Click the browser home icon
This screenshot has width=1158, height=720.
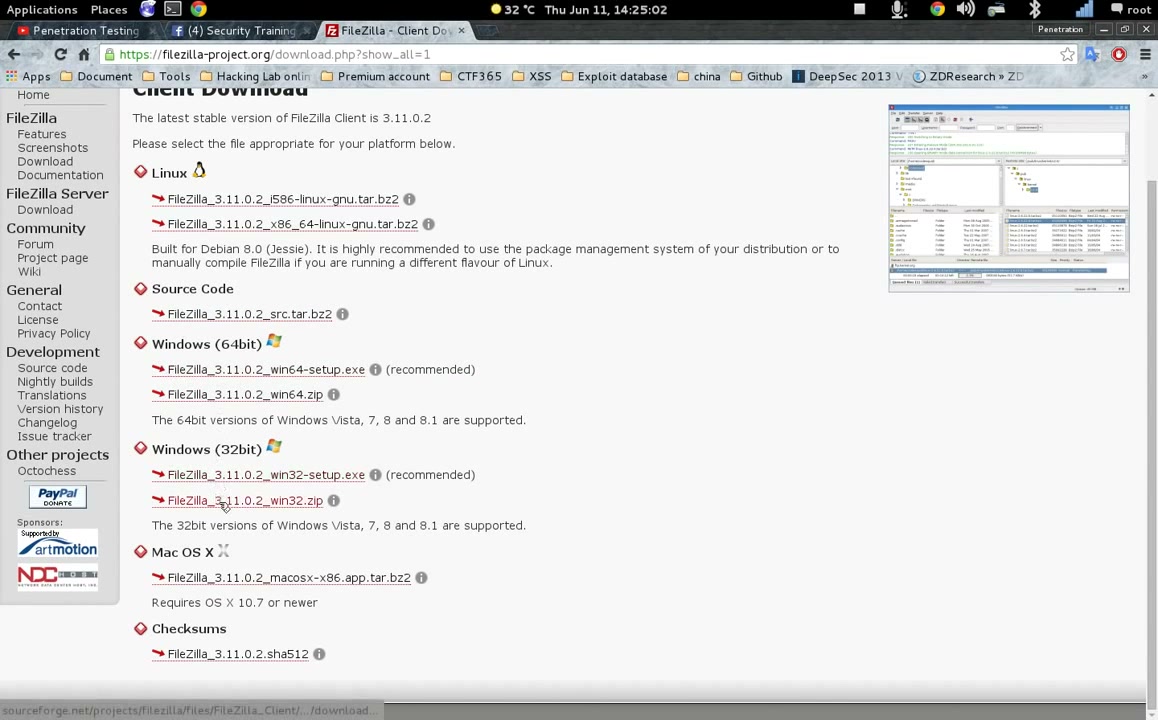click(x=84, y=54)
